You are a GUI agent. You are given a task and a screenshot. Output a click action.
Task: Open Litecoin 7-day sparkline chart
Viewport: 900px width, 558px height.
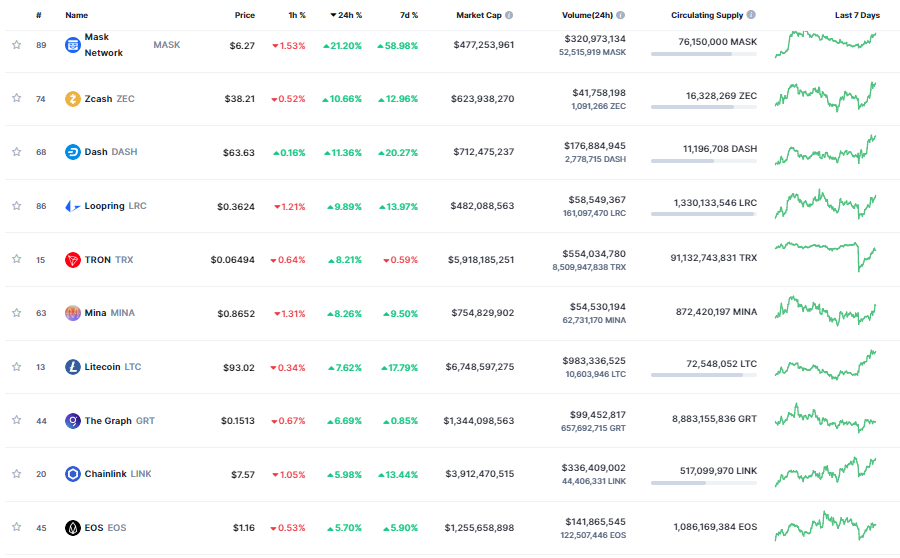[x=825, y=365]
